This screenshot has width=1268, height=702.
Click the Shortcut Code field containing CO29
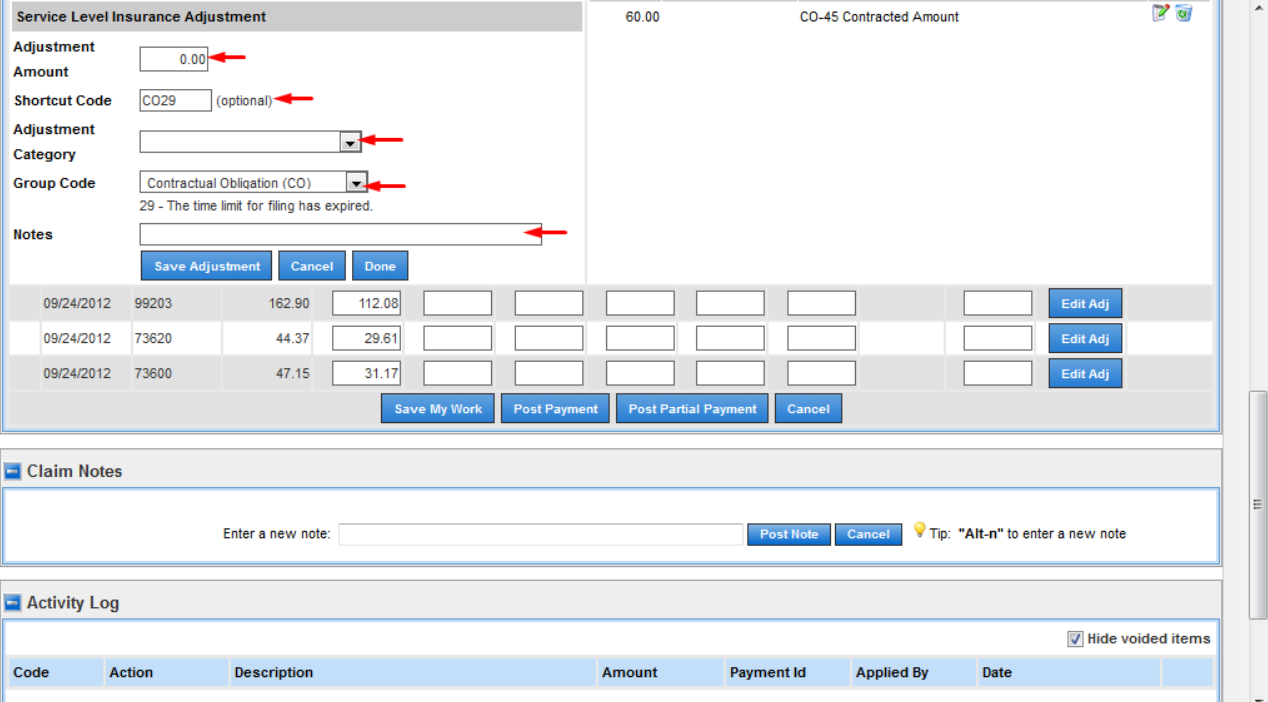pos(175,101)
